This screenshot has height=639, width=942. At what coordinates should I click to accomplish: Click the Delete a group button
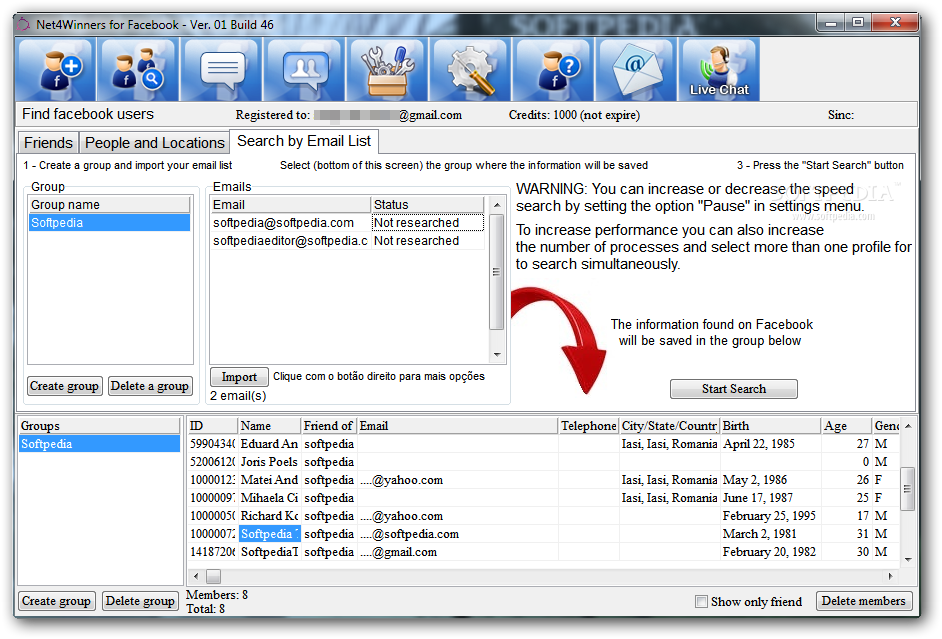150,386
